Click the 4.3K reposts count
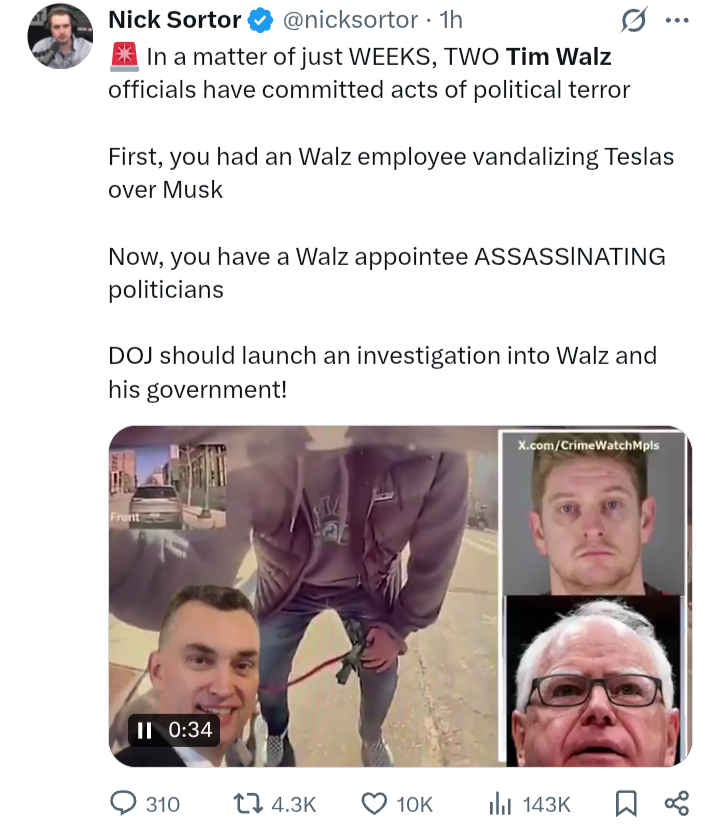 pyautogui.click(x=294, y=804)
